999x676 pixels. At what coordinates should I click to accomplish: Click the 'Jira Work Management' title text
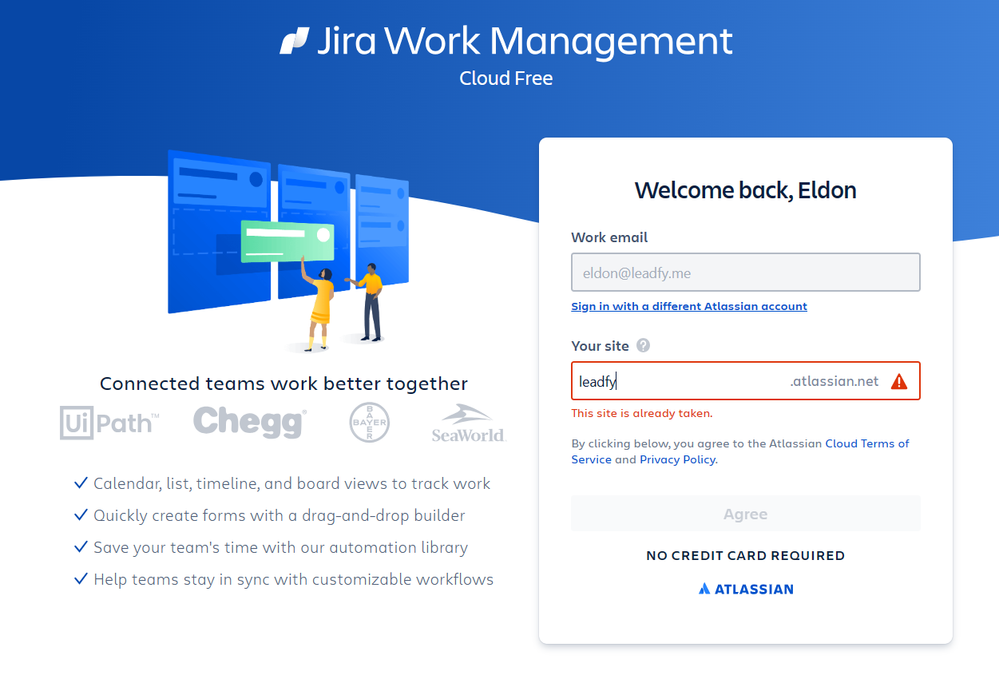click(x=525, y=41)
